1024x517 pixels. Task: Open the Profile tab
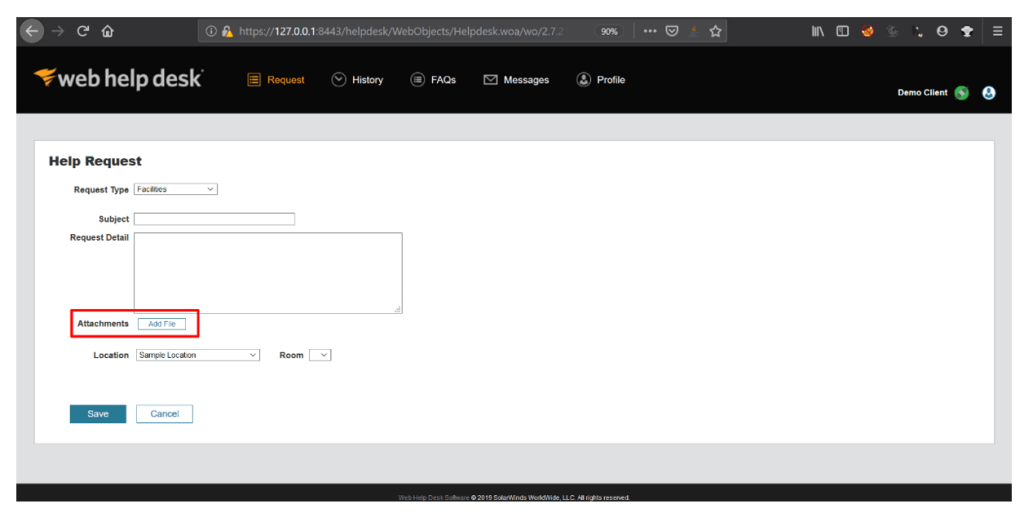pos(601,80)
